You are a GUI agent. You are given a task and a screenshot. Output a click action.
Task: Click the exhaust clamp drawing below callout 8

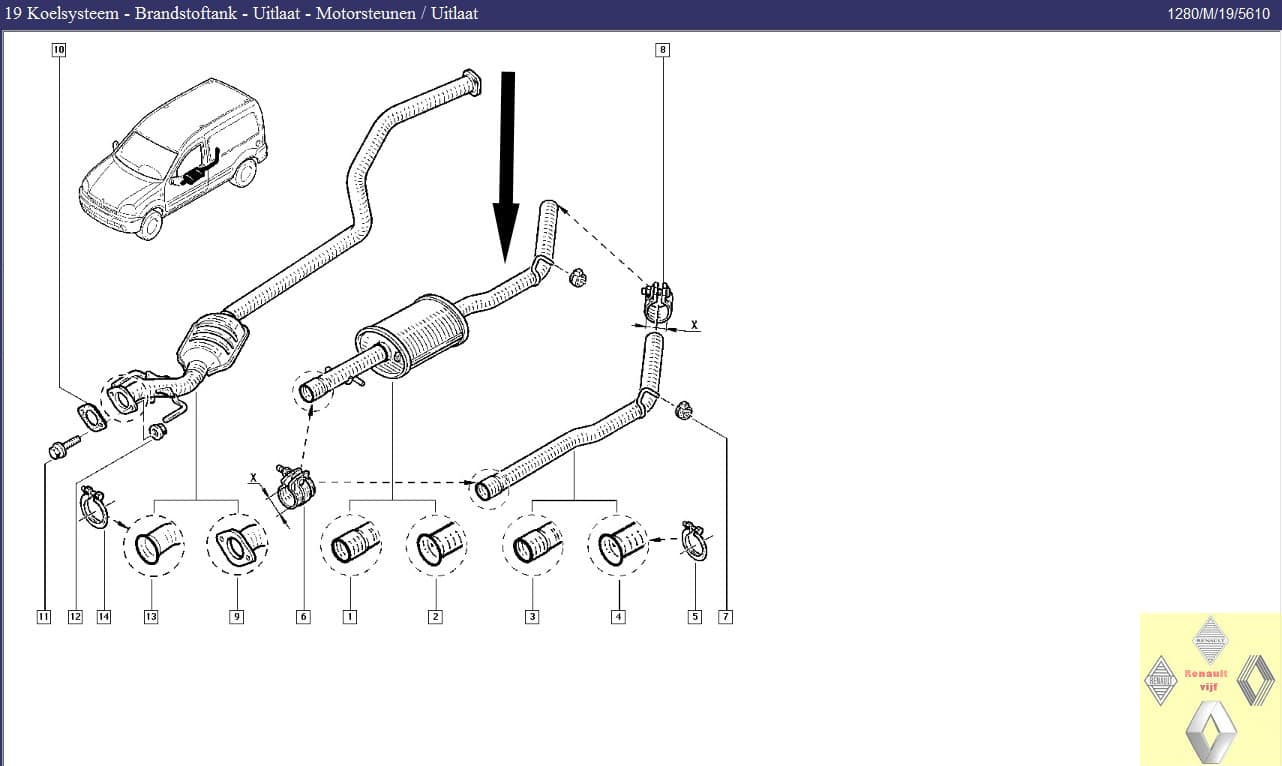pos(657,304)
